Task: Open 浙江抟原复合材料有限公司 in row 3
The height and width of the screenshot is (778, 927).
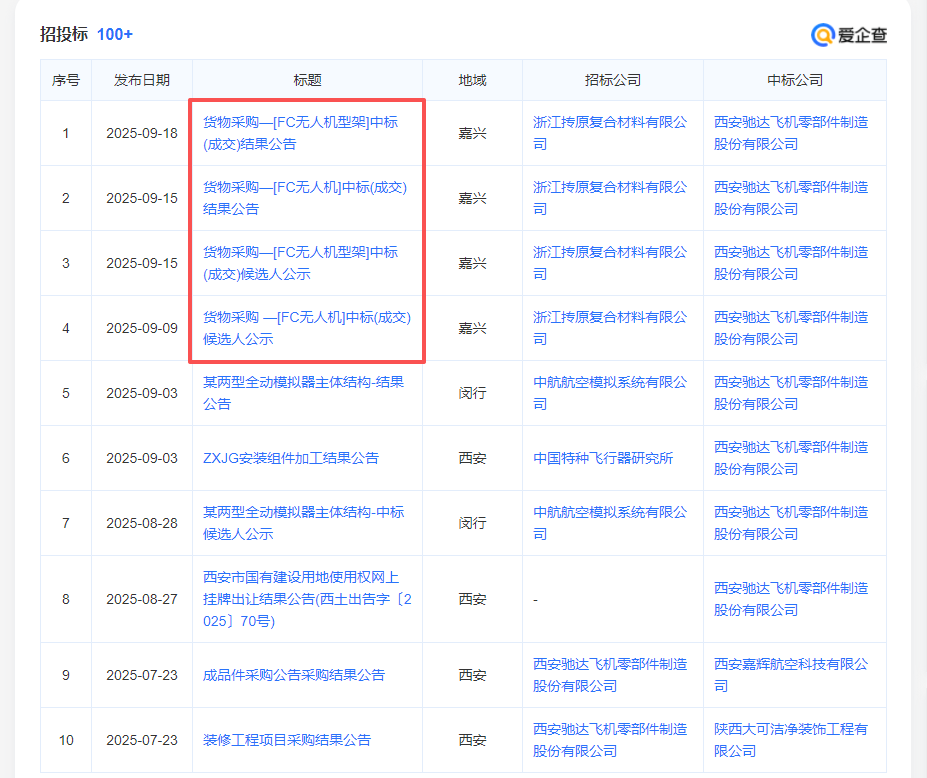Action: pos(610,263)
